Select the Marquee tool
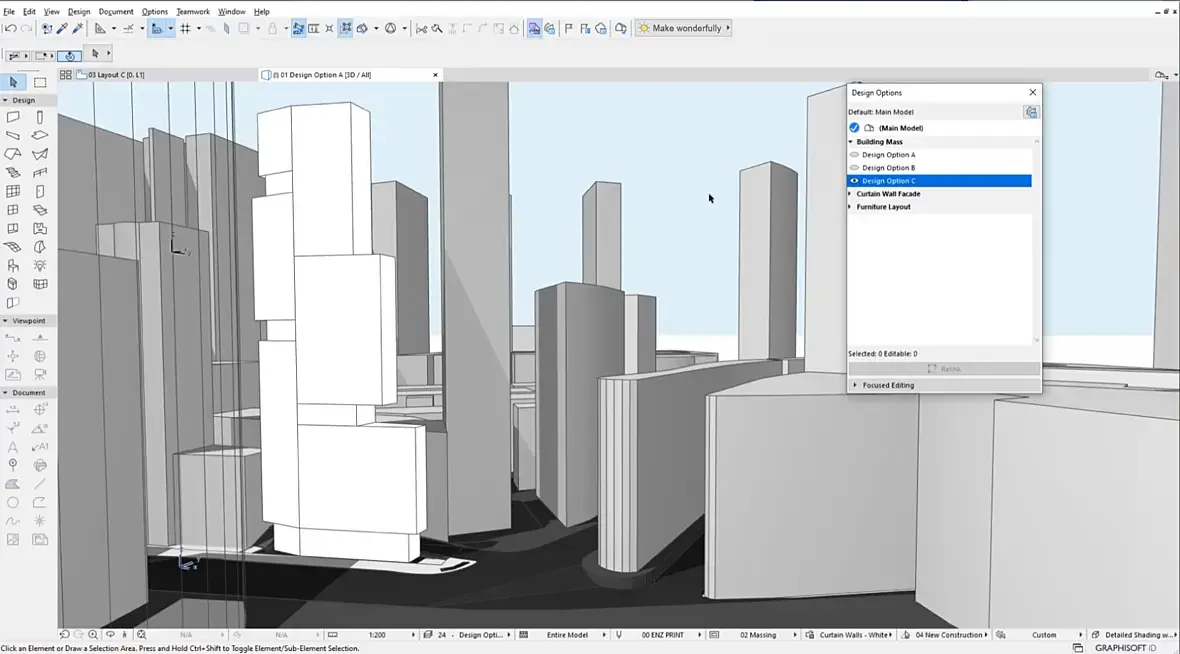1180x654 pixels. (x=40, y=83)
